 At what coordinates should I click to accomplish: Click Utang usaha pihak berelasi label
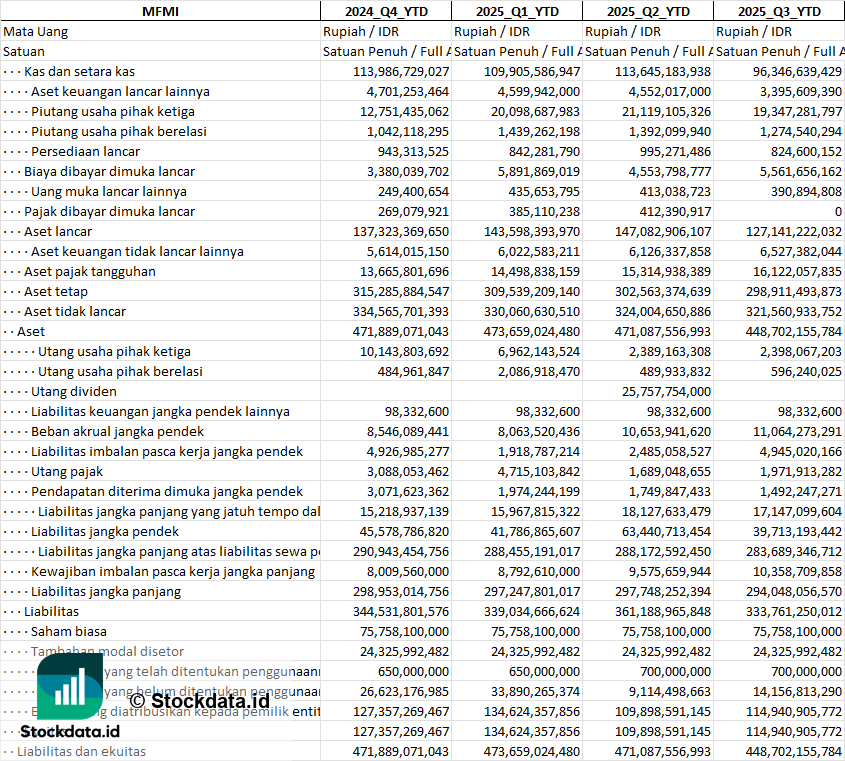click(120, 371)
